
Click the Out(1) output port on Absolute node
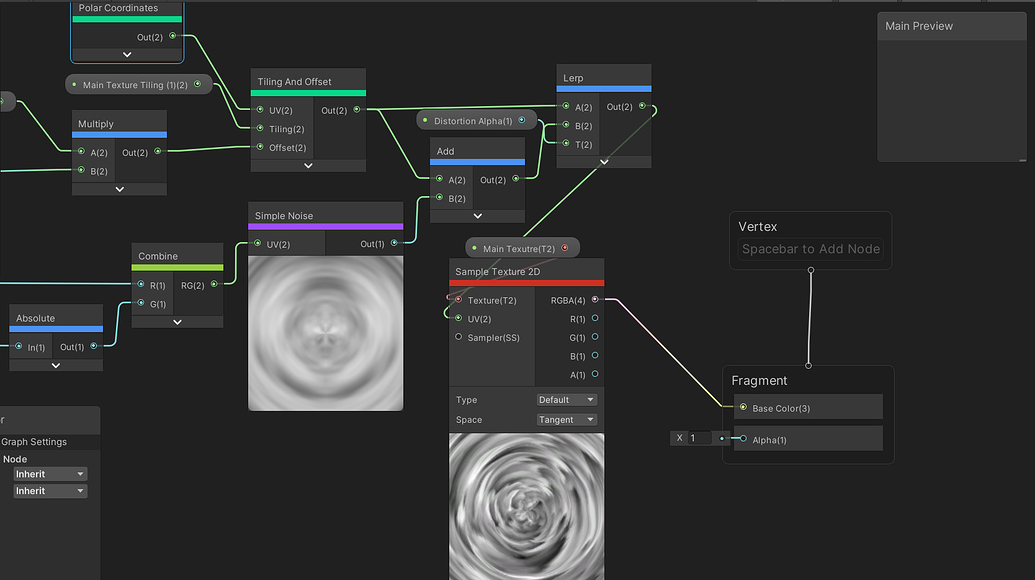[95, 347]
